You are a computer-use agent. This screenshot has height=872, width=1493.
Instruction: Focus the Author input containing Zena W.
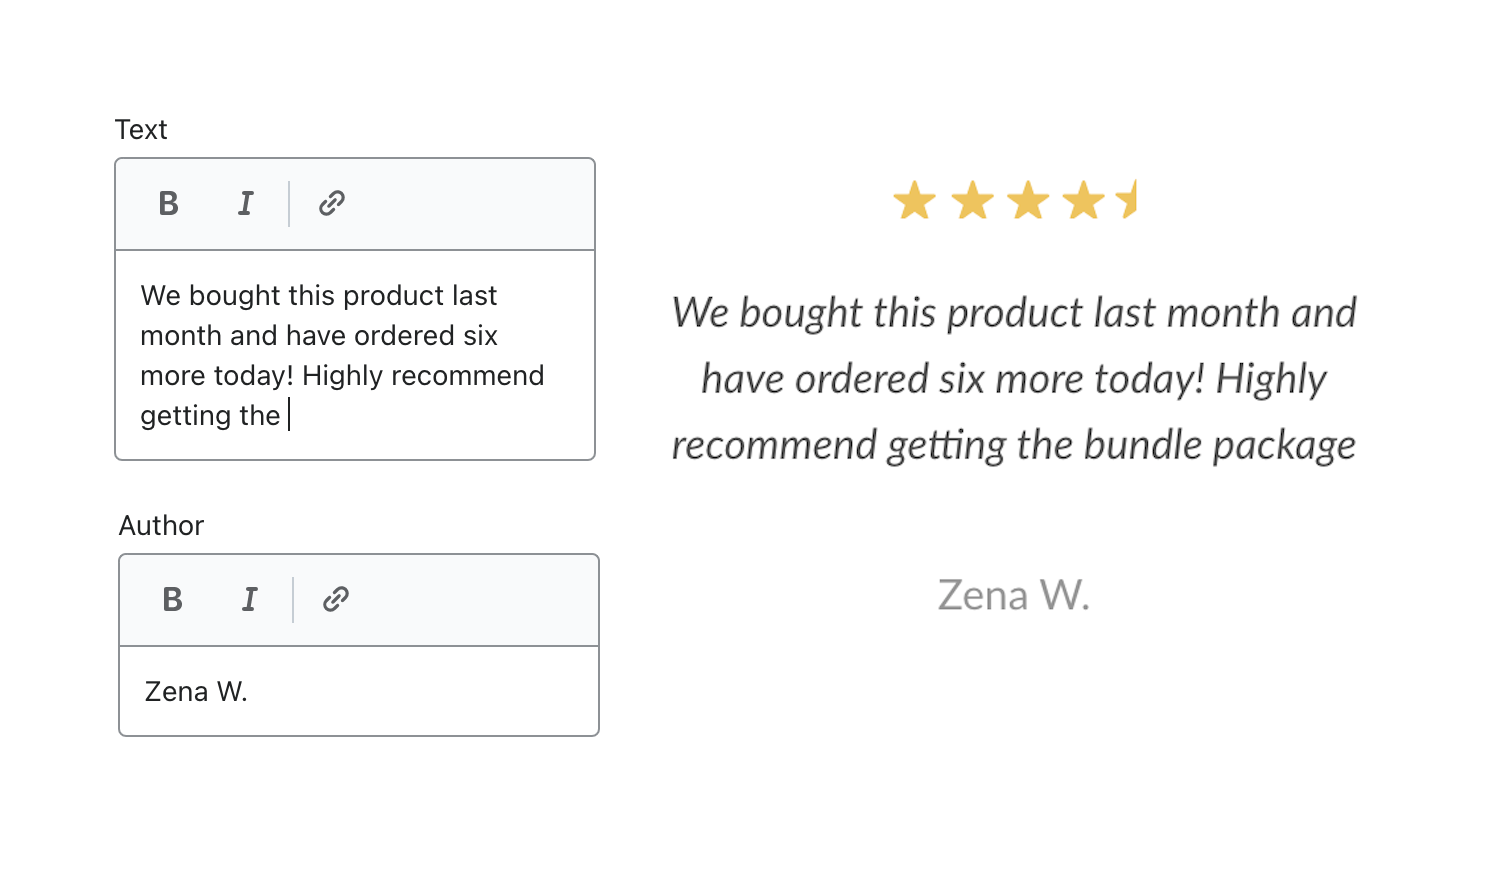tap(359, 691)
